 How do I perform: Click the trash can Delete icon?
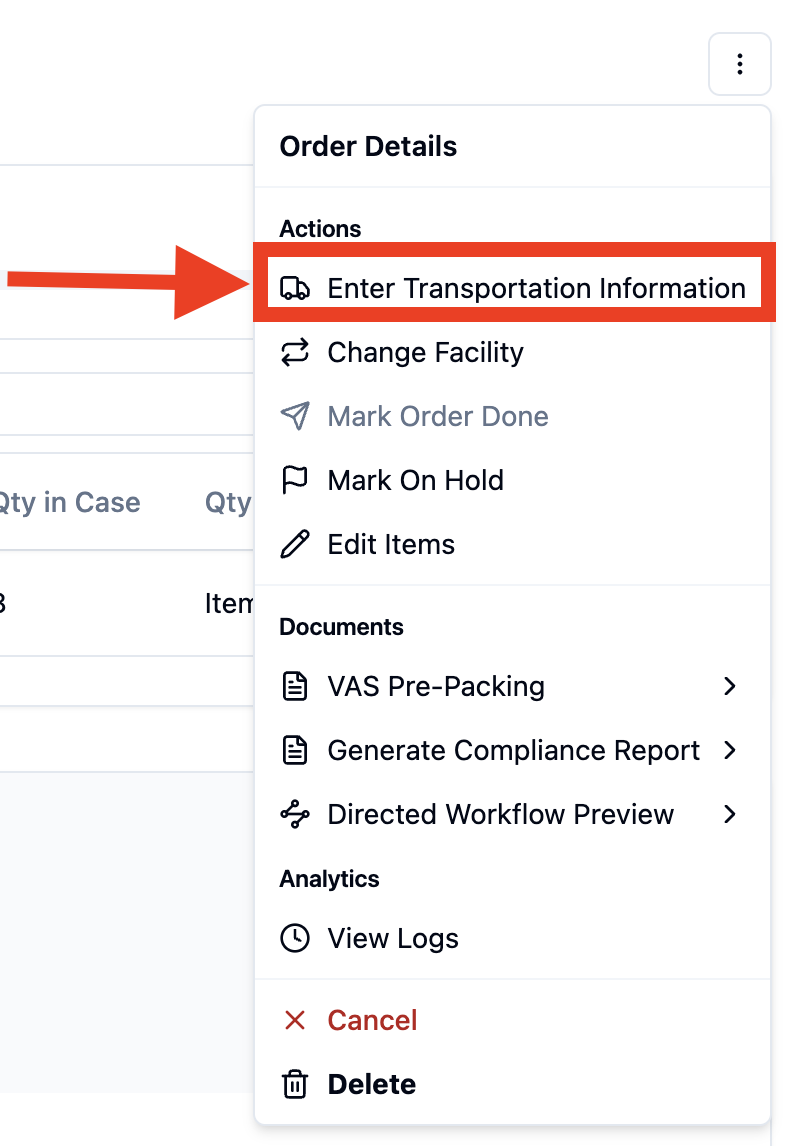point(295,1085)
